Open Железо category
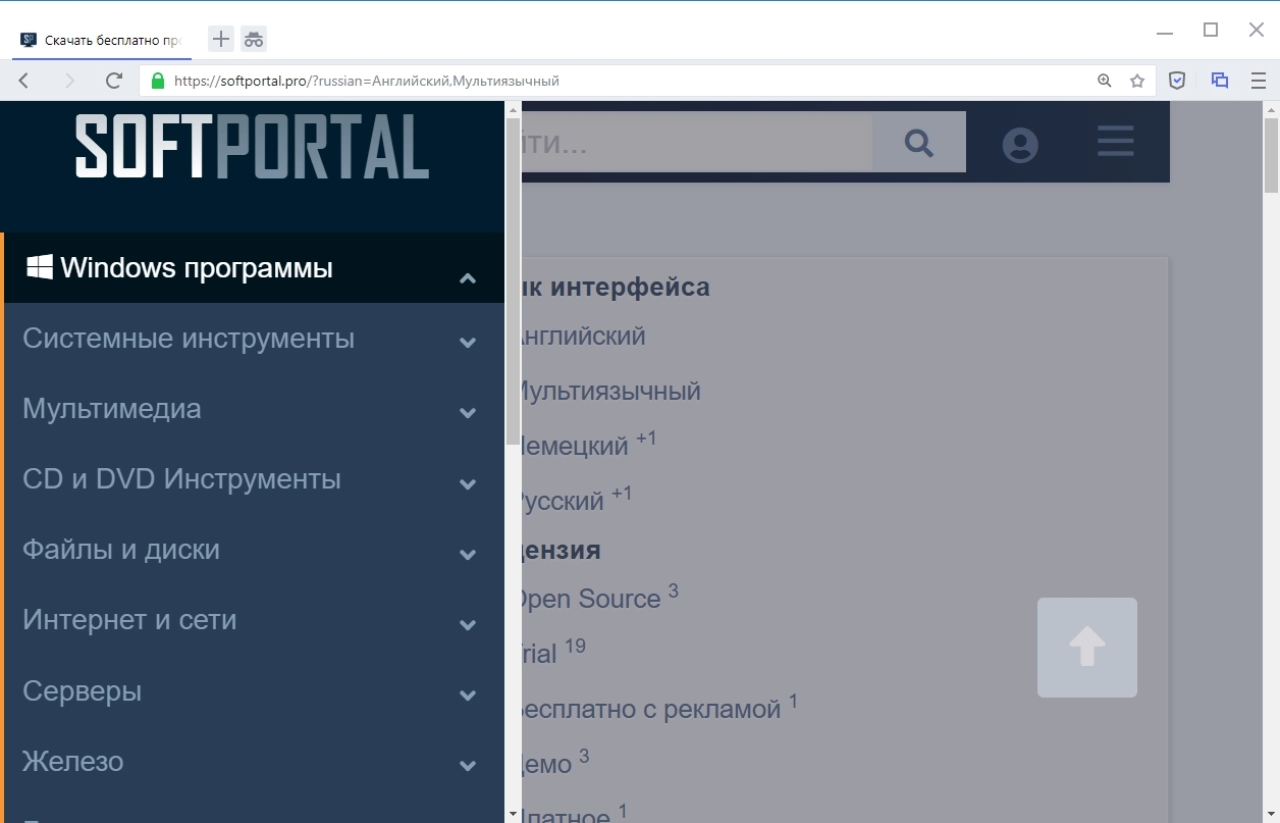The width and height of the screenshot is (1280, 823). click(x=73, y=761)
